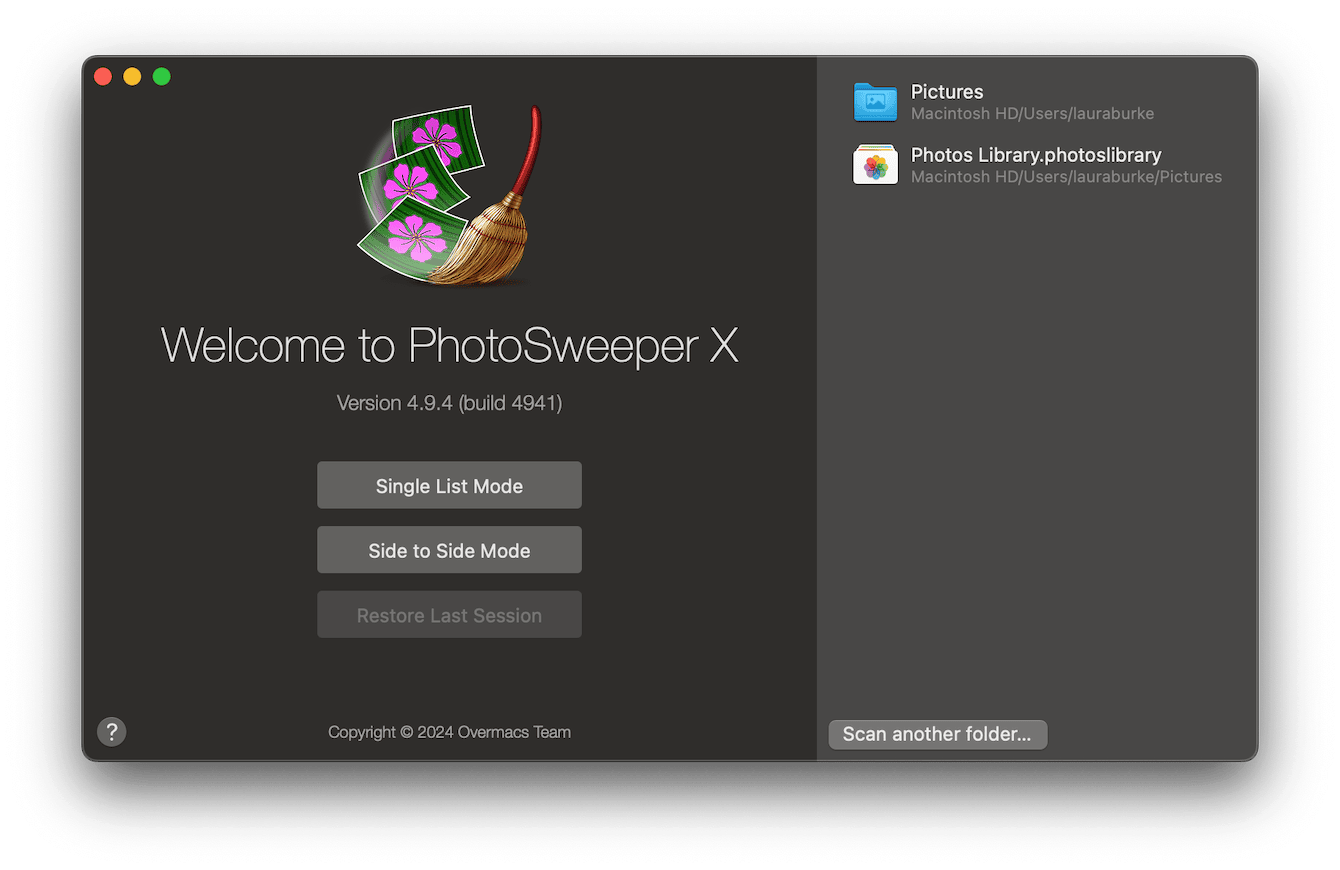Click the Pictures folder icon

(875, 102)
